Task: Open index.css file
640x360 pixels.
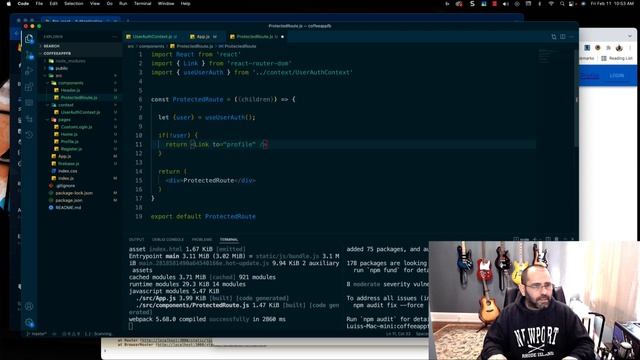Action: [67, 171]
